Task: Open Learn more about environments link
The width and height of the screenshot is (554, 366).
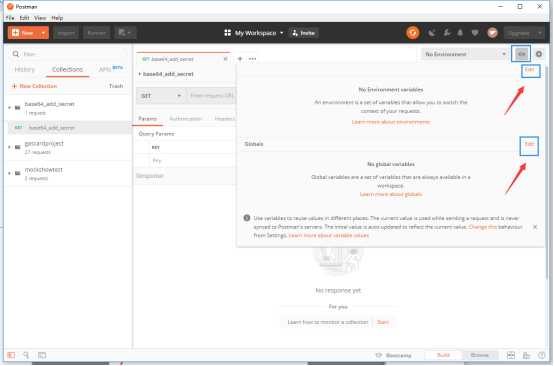Action: pyautogui.click(x=391, y=122)
